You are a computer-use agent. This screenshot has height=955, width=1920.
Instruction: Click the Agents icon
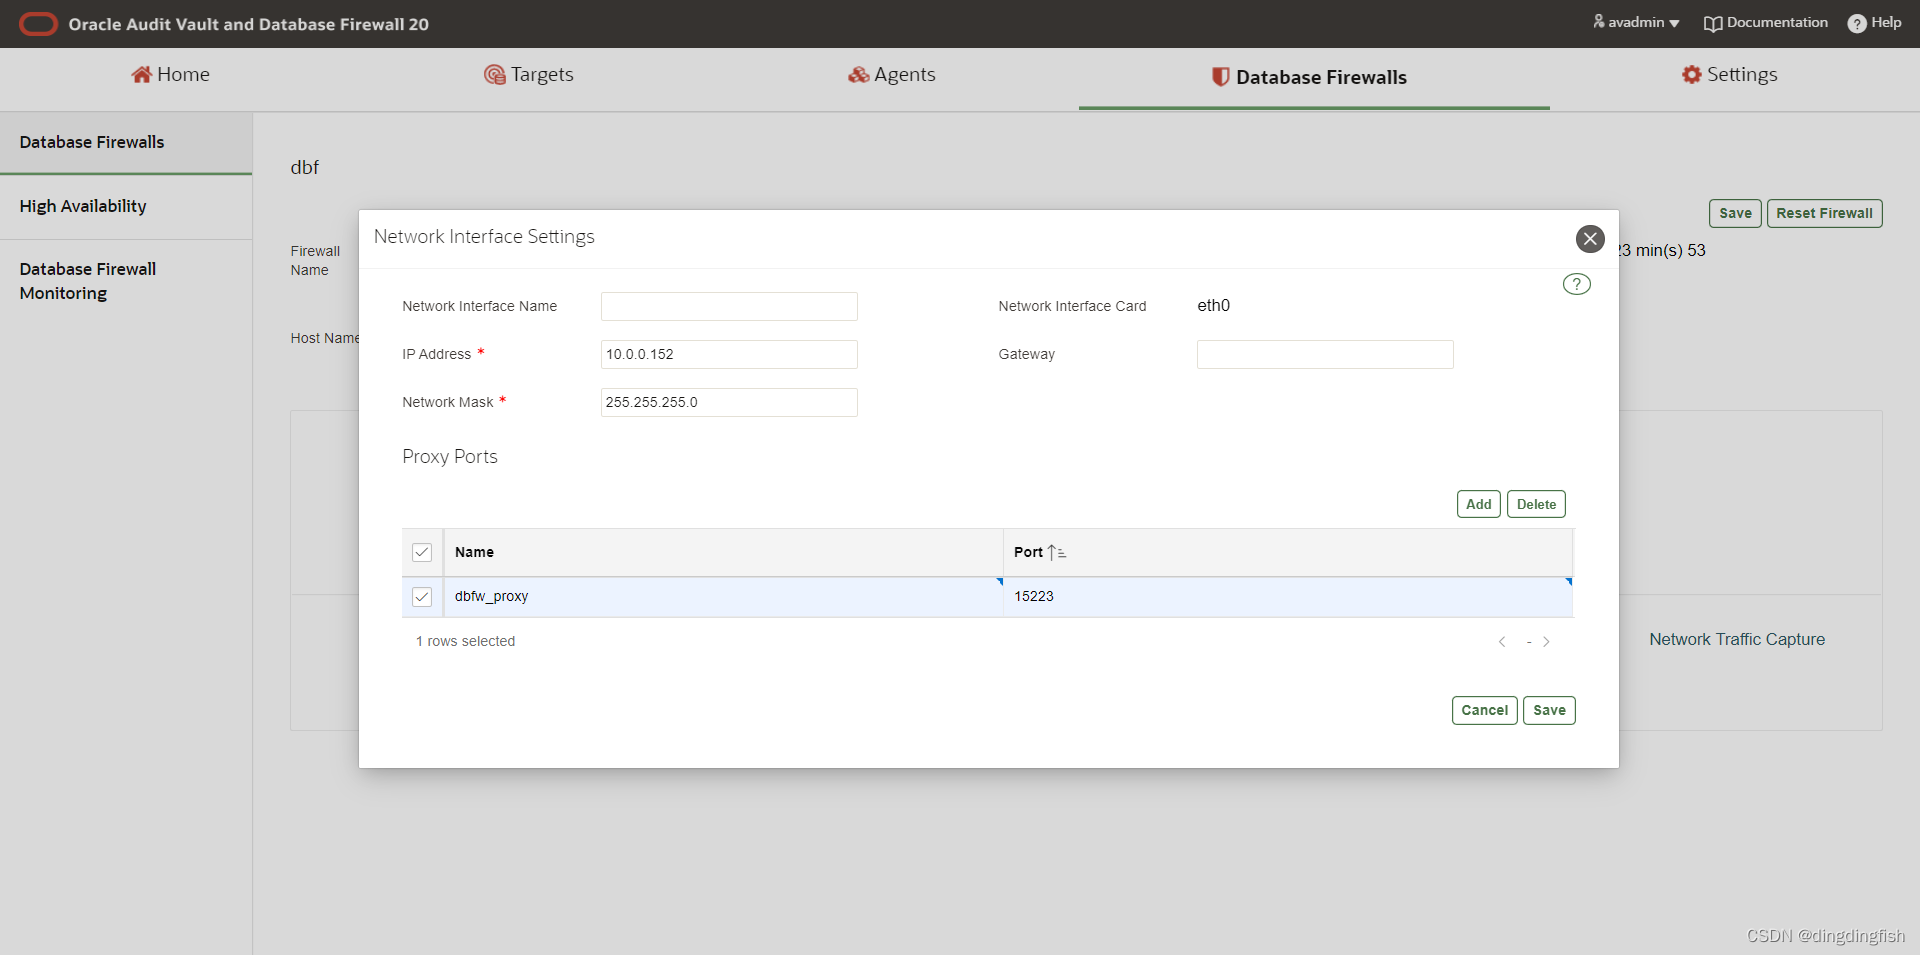coord(858,75)
